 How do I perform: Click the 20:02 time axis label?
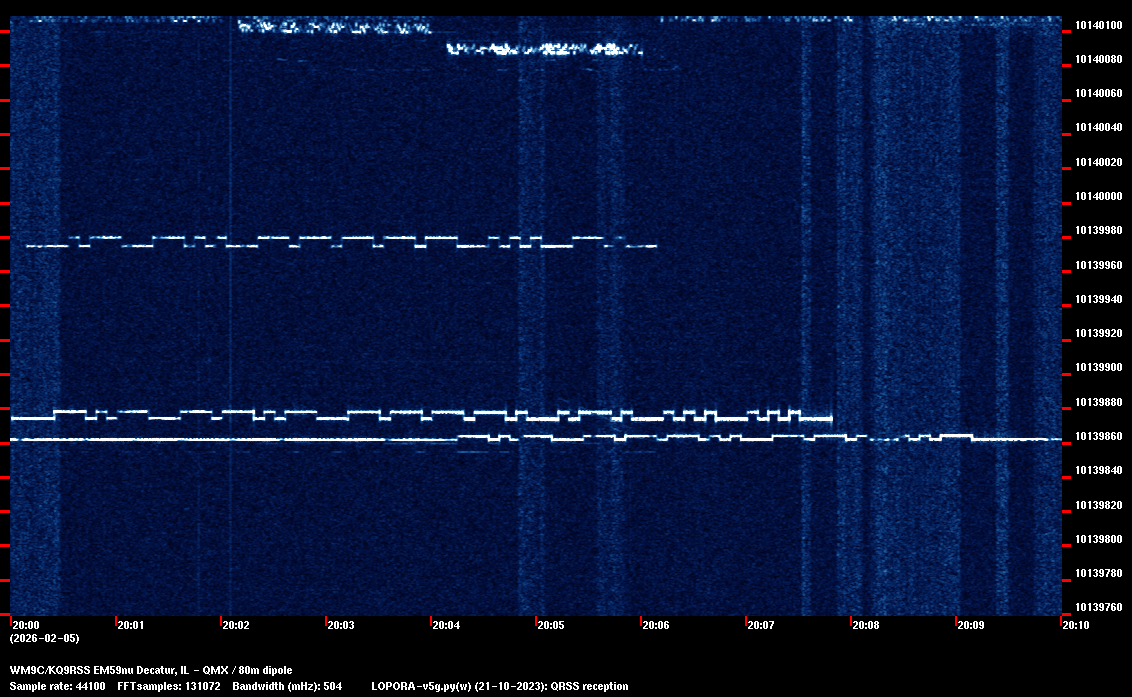[236, 625]
